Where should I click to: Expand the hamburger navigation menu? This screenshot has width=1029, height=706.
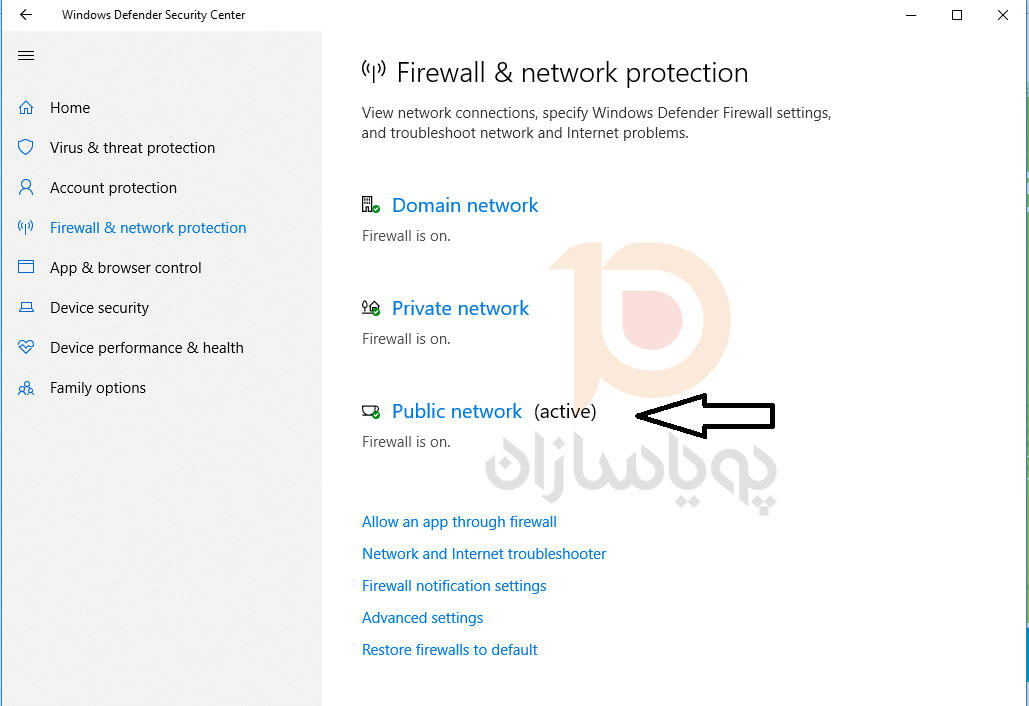pyautogui.click(x=26, y=56)
